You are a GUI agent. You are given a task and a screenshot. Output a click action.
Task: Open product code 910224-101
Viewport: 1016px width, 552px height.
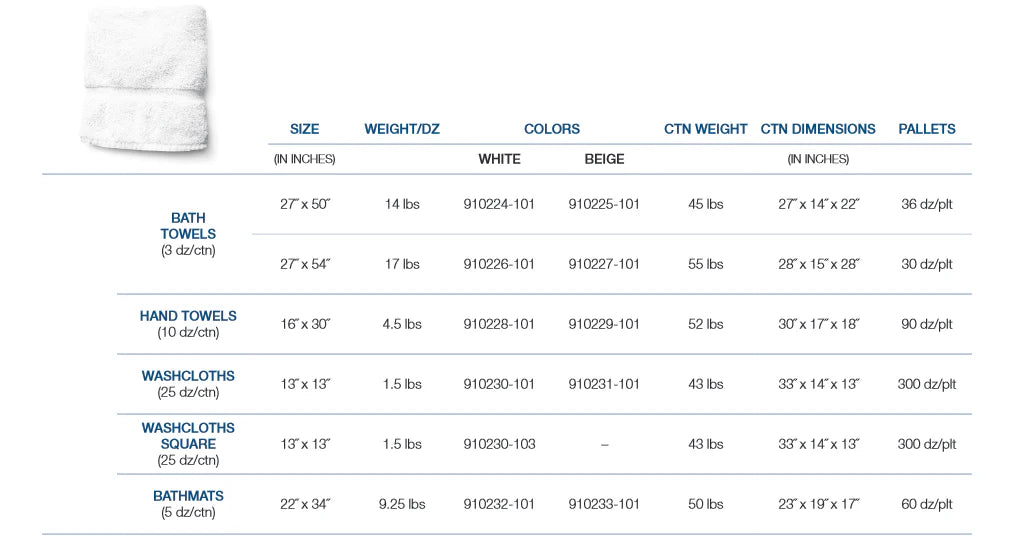pyautogui.click(x=499, y=204)
